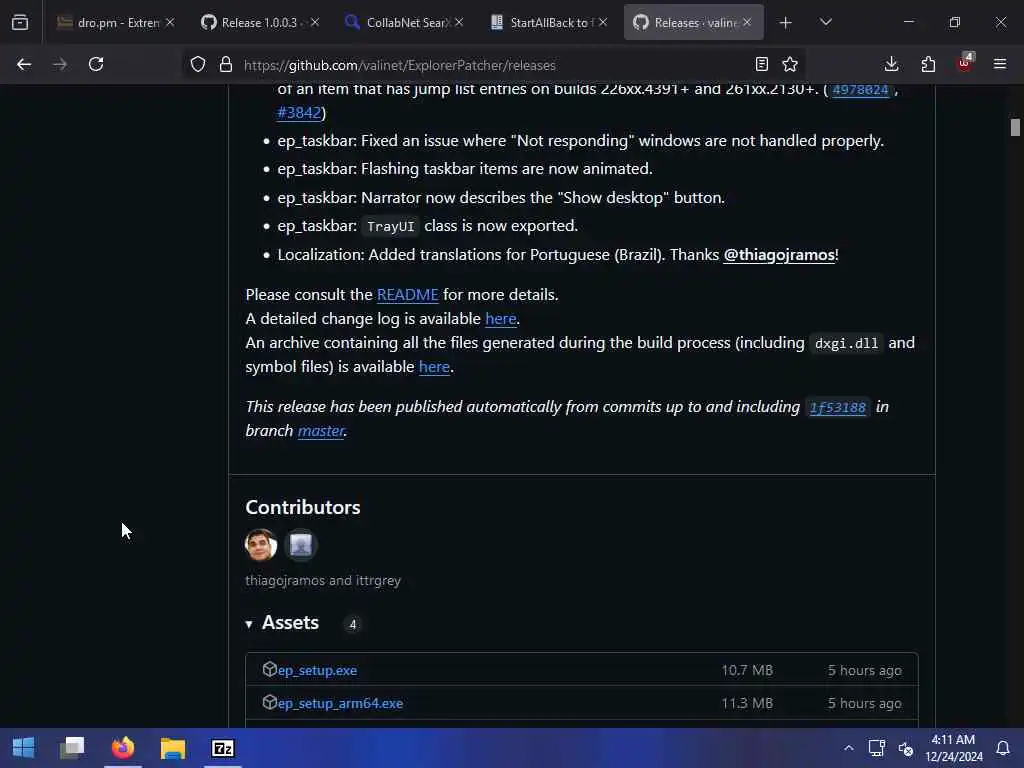Click package icon beside ep_setup.exe

pos(269,669)
